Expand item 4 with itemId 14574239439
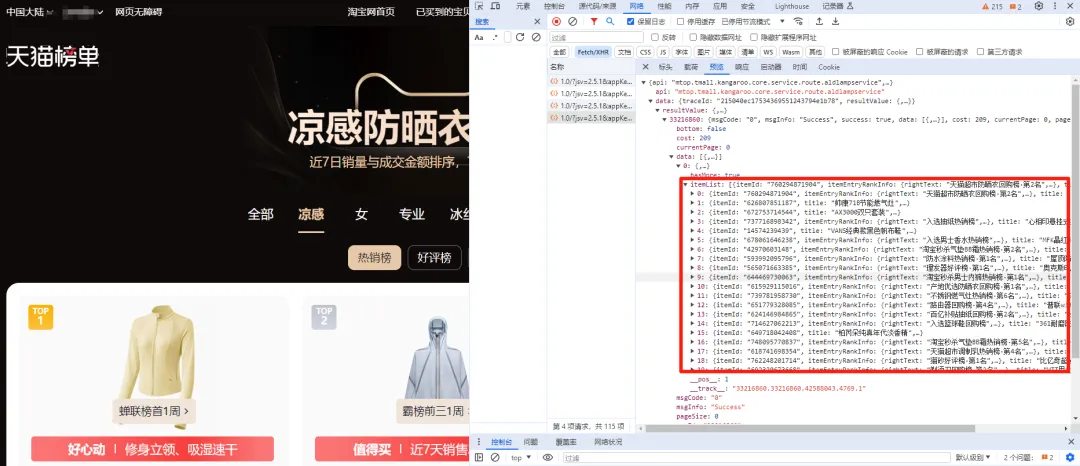This screenshot has width=1080, height=466. click(x=692, y=231)
